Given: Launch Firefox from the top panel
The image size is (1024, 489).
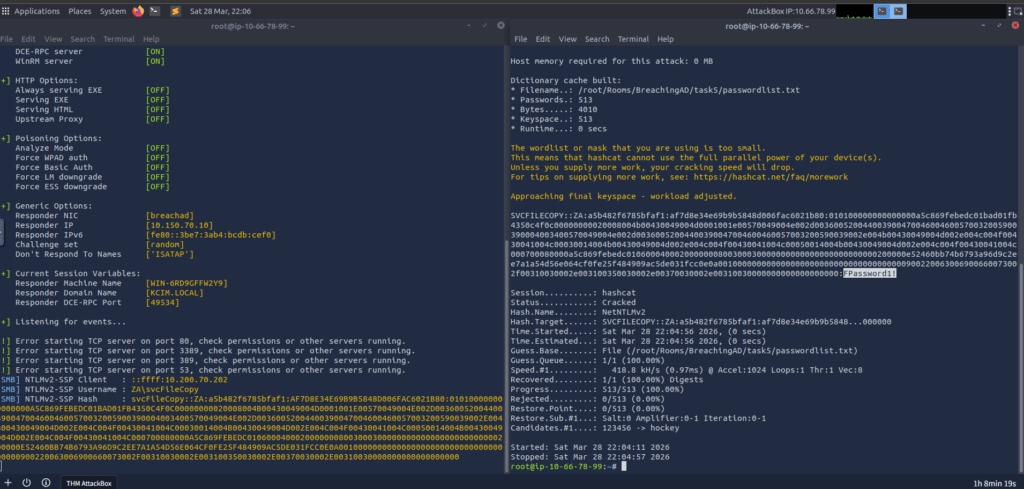Looking at the screenshot, I should (x=138, y=11).
